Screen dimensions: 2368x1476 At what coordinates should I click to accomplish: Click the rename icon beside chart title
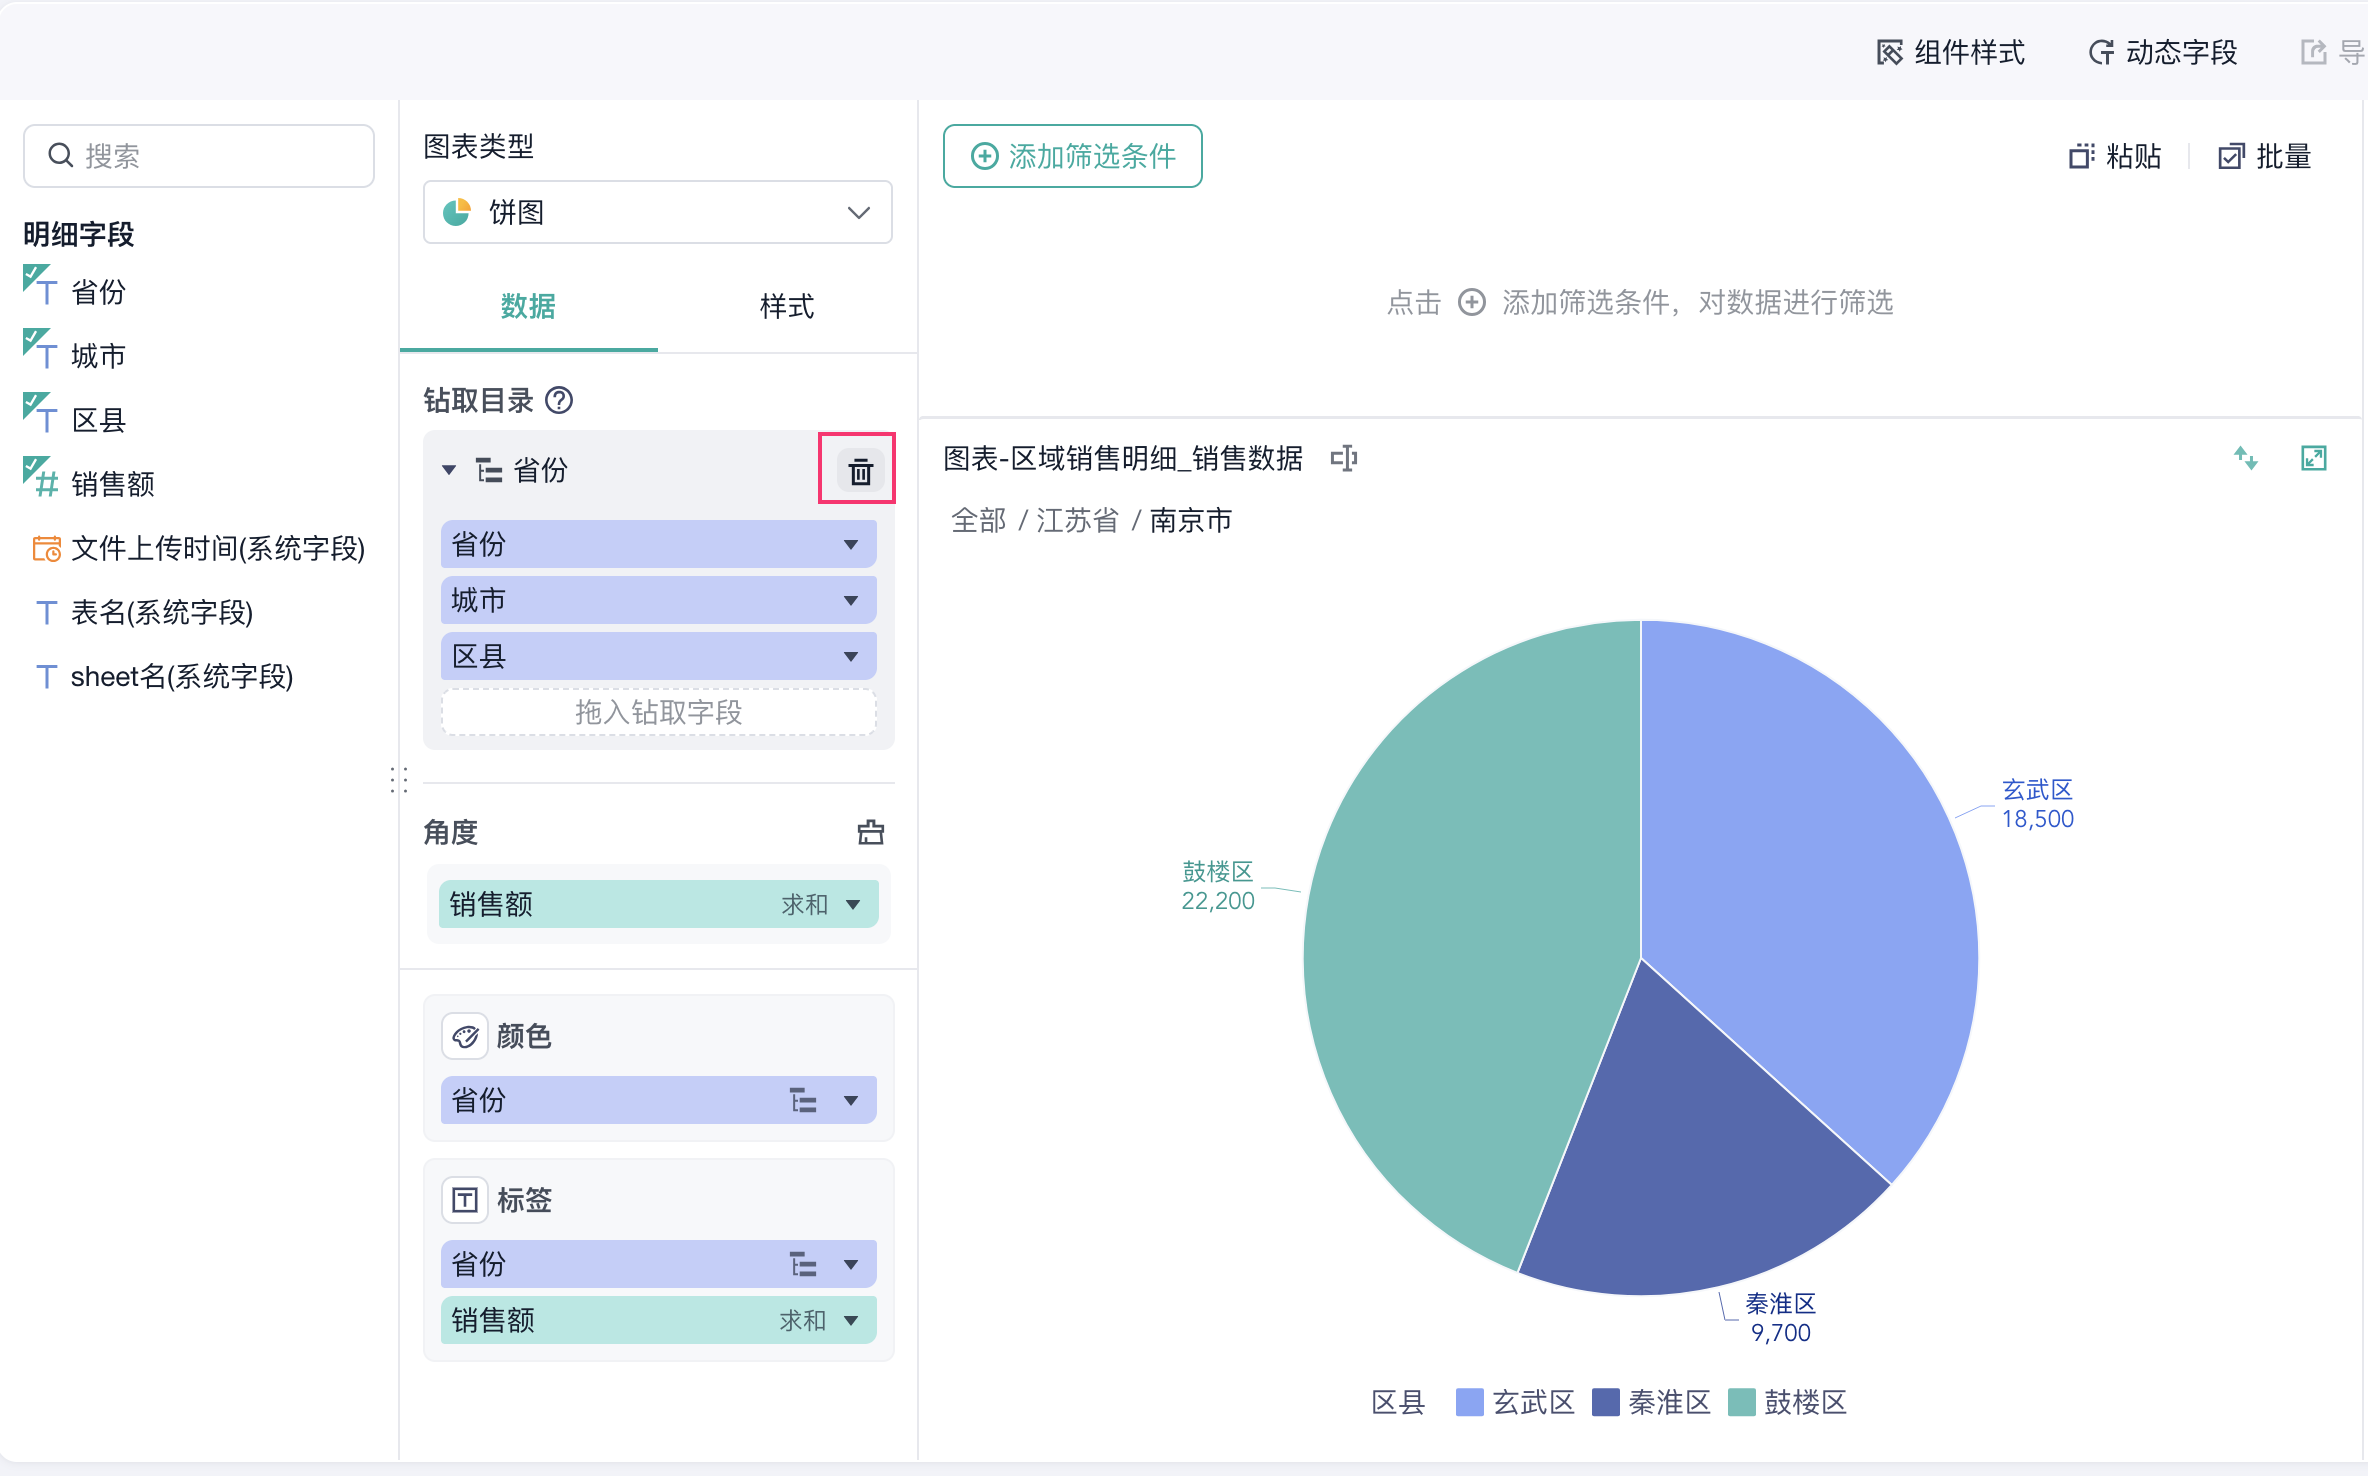tap(1344, 458)
